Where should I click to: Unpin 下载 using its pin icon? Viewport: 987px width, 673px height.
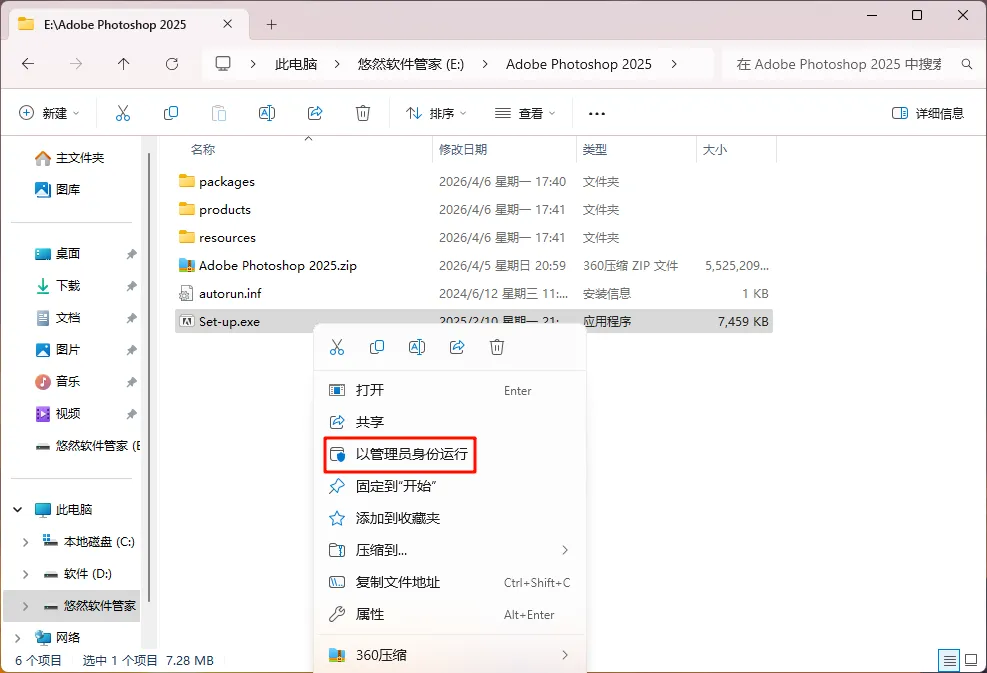131,286
